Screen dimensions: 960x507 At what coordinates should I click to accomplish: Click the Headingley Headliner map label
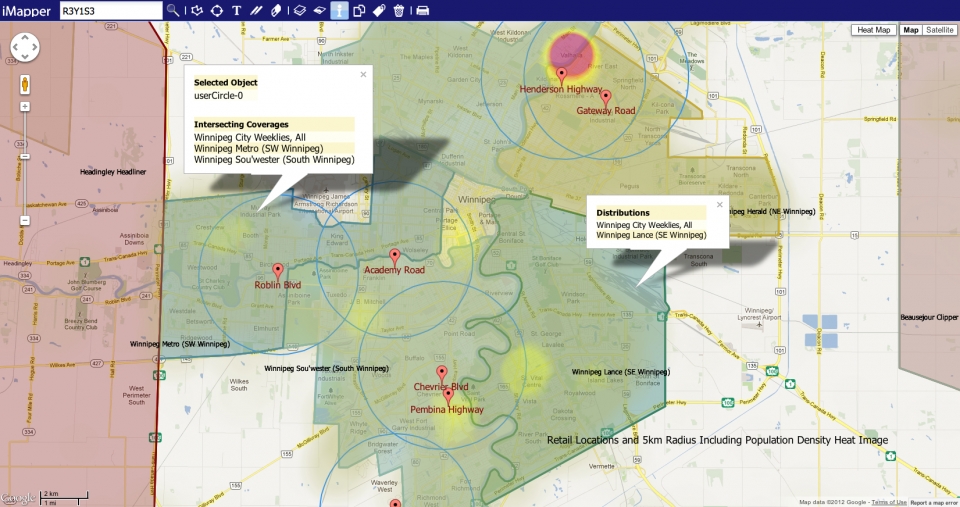[113, 172]
